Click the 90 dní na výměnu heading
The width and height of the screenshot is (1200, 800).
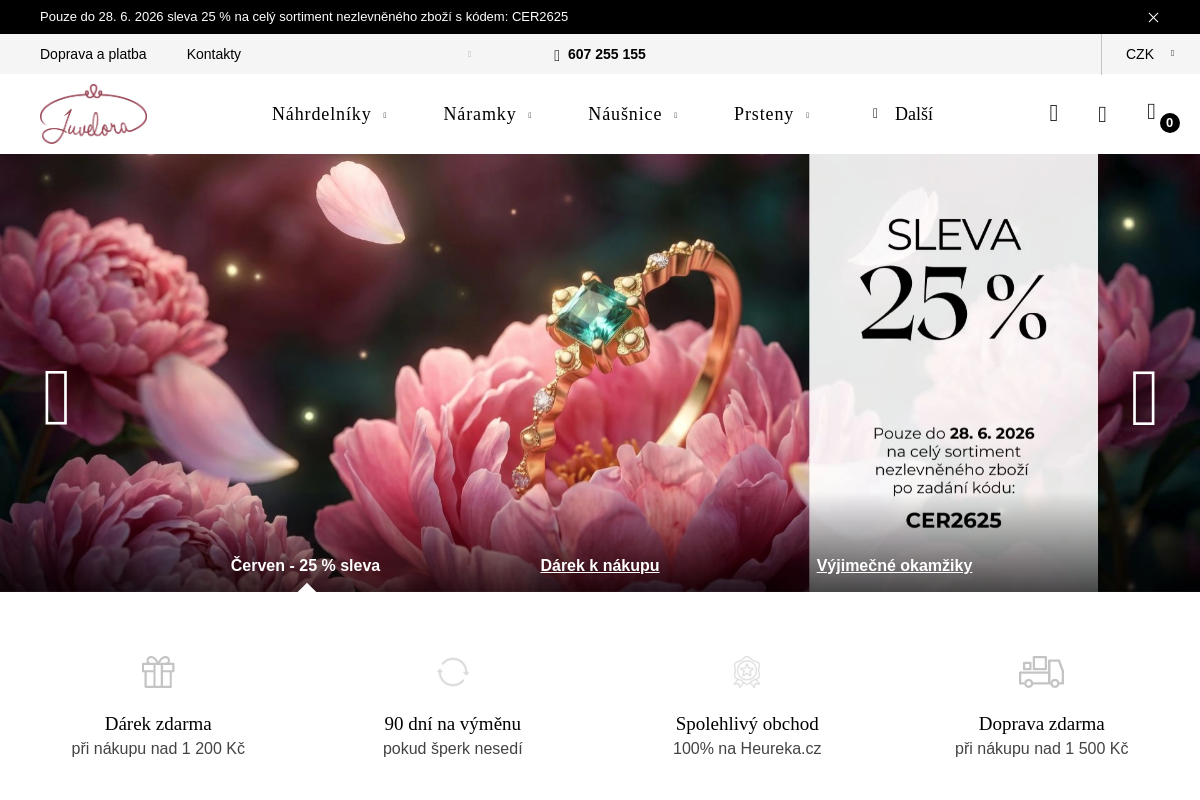tap(453, 724)
